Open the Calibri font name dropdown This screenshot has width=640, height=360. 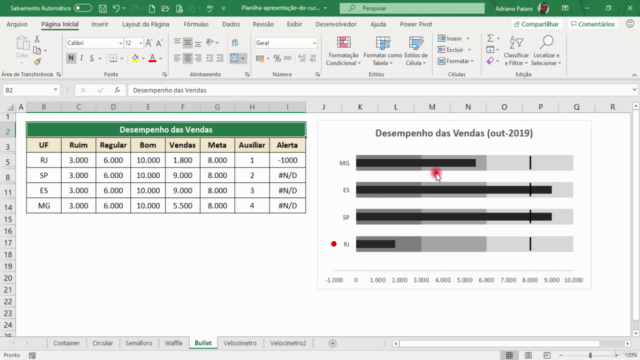[120, 43]
